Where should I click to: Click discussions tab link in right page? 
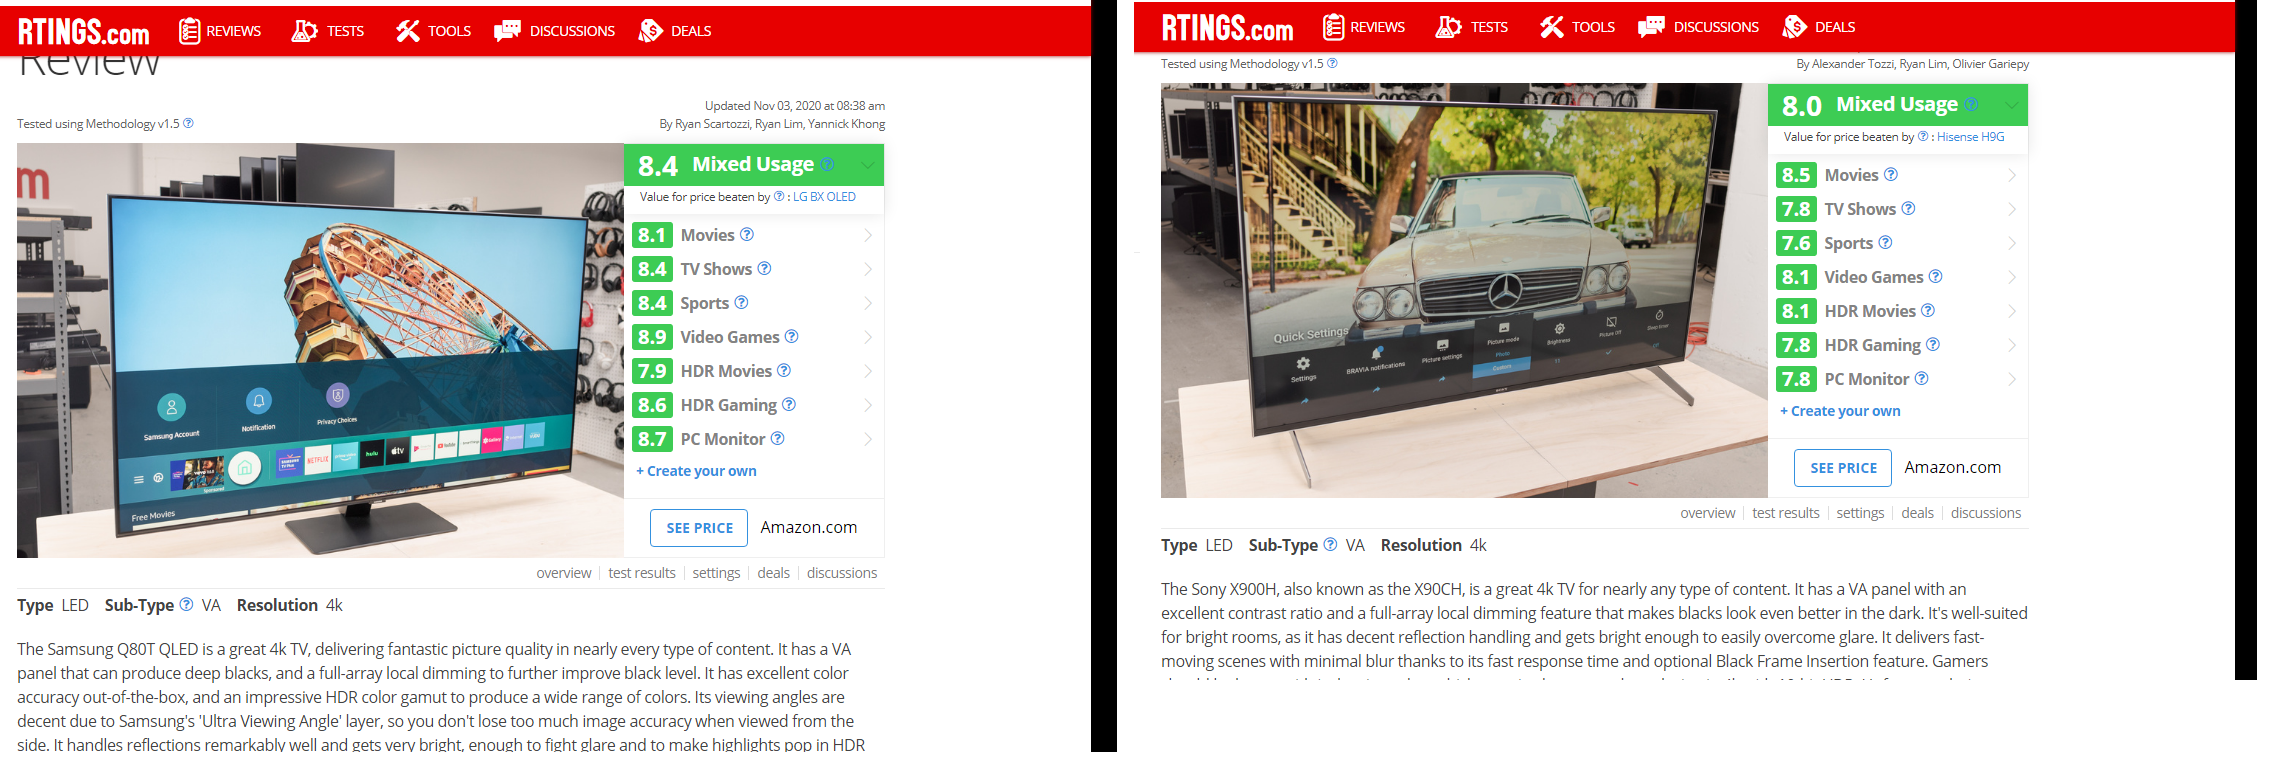pos(1985,513)
